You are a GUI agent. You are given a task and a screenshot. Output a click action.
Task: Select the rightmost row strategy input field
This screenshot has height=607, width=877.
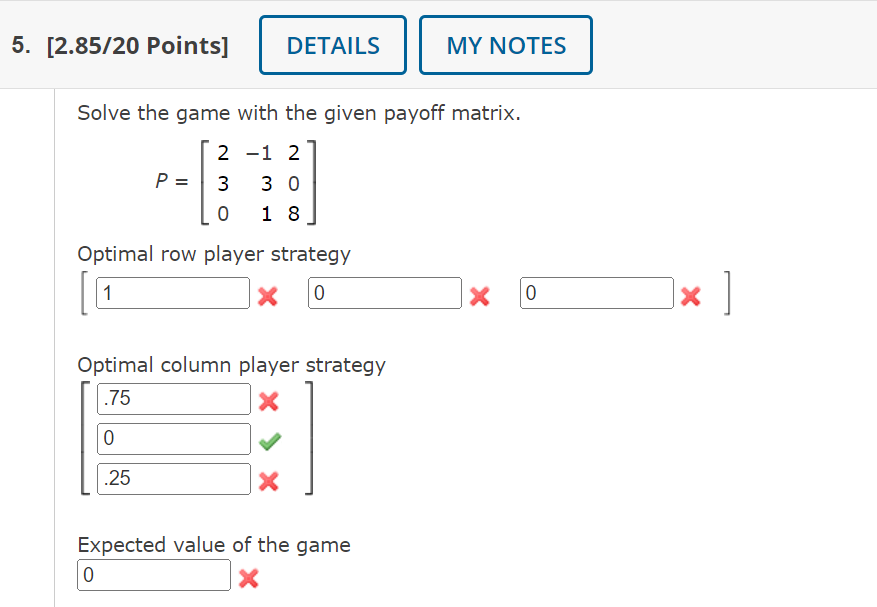(596, 292)
